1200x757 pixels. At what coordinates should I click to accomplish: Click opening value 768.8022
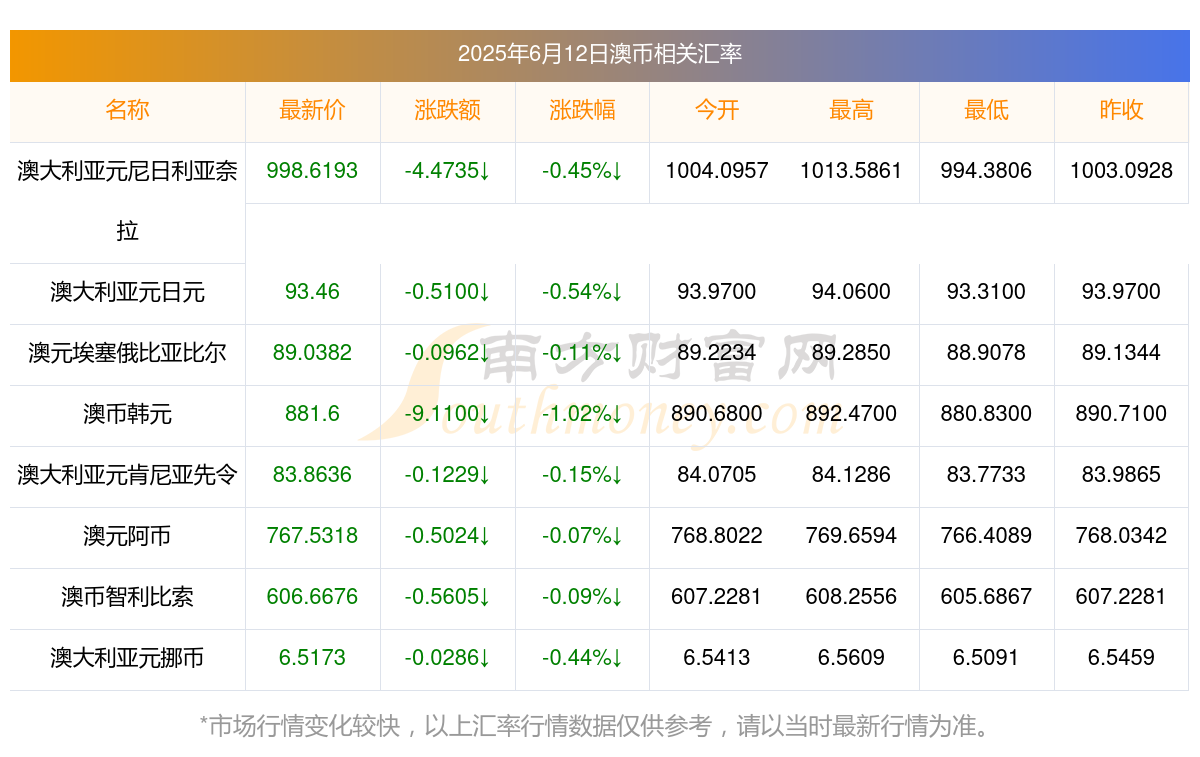coord(717,536)
